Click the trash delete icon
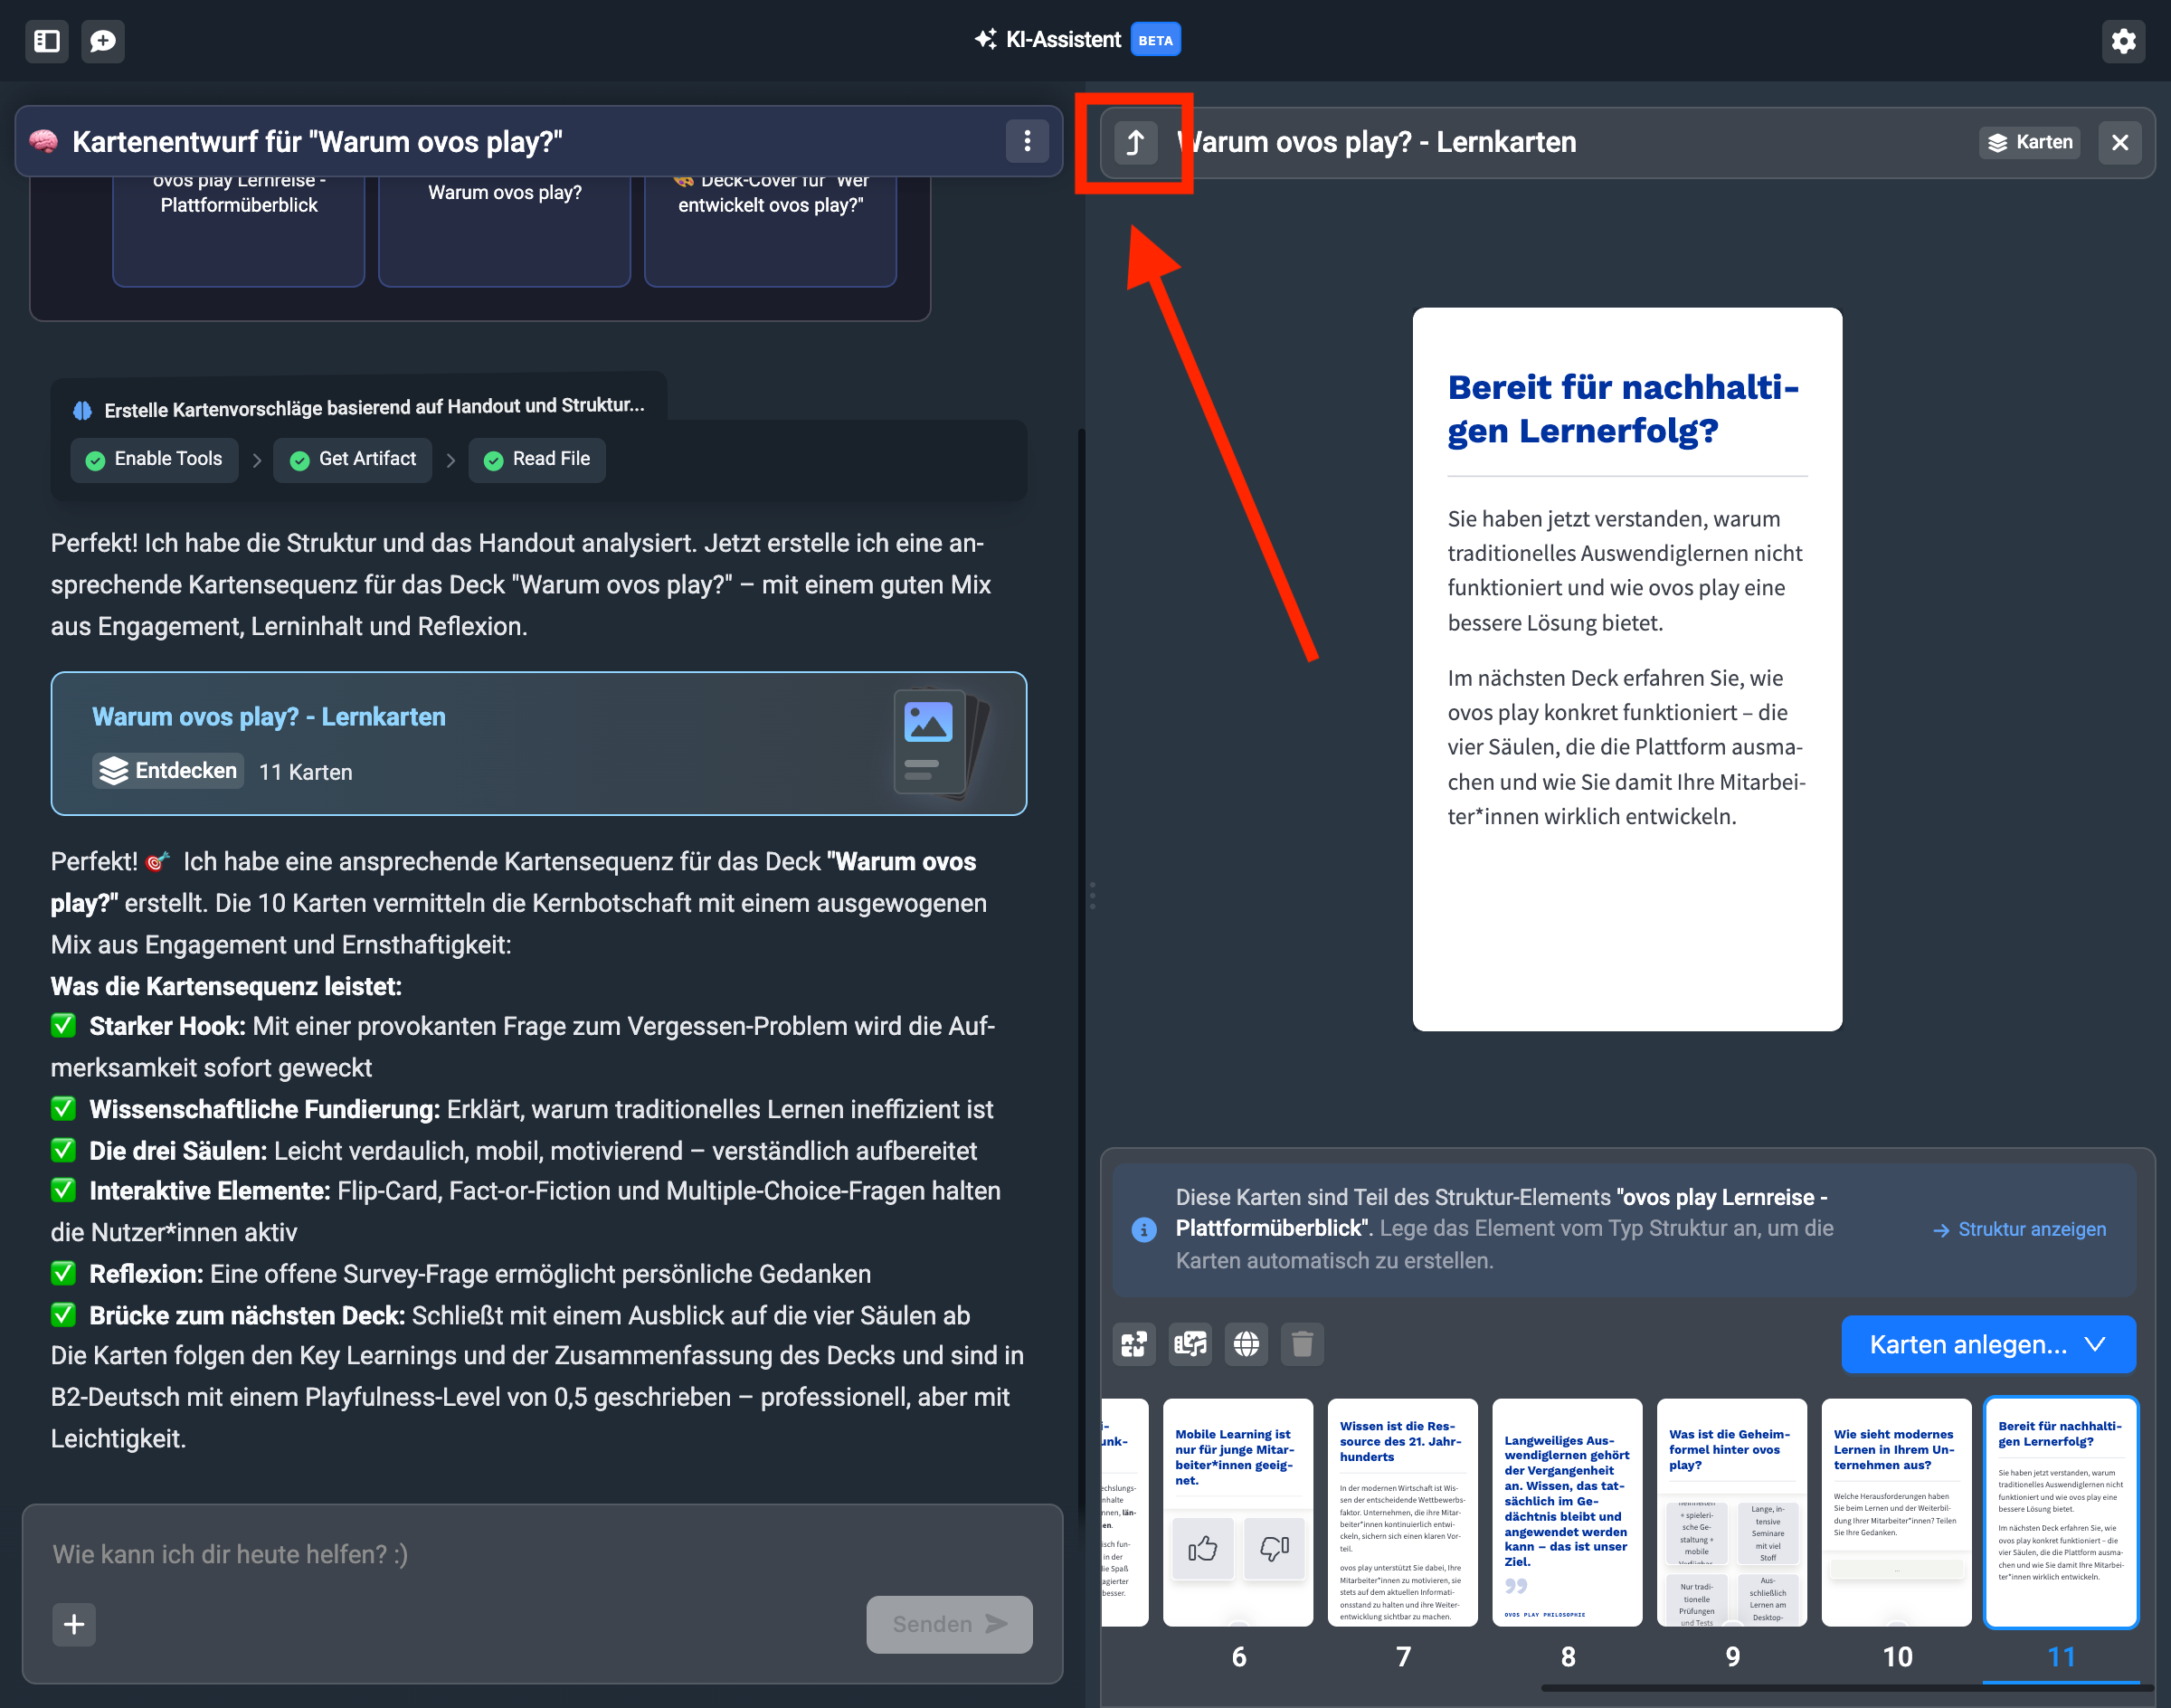This screenshot has height=1708, width=2171. [1302, 1344]
